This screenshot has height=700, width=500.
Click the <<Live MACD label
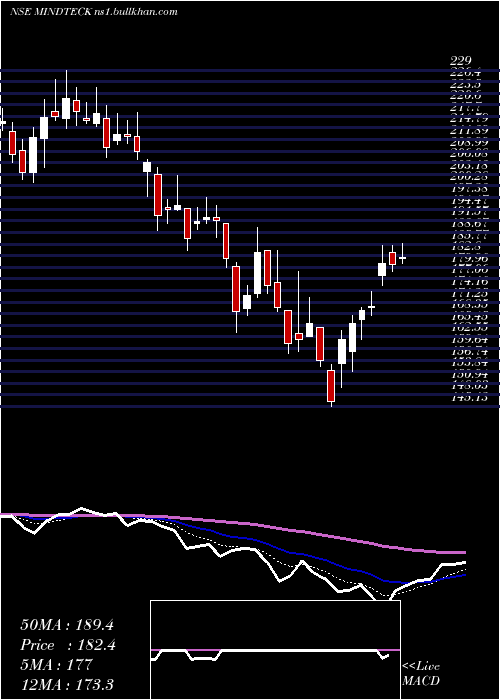click(421, 674)
